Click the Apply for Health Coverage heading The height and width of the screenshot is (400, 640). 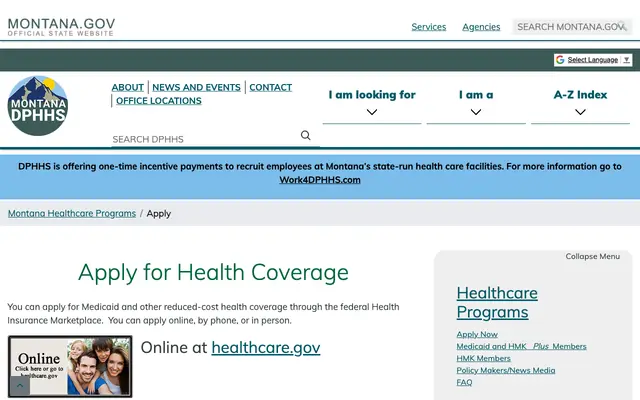pyautogui.click(x=213, y=272)
